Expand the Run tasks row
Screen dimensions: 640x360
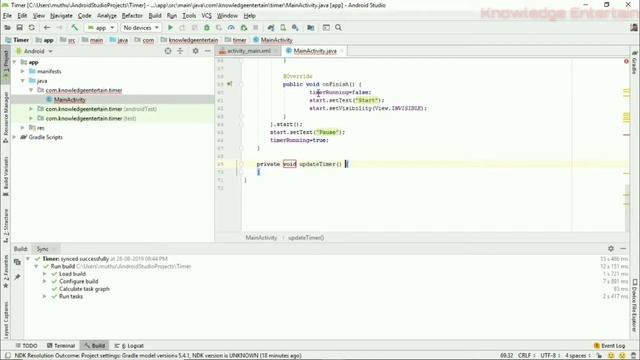coord(44,296)
